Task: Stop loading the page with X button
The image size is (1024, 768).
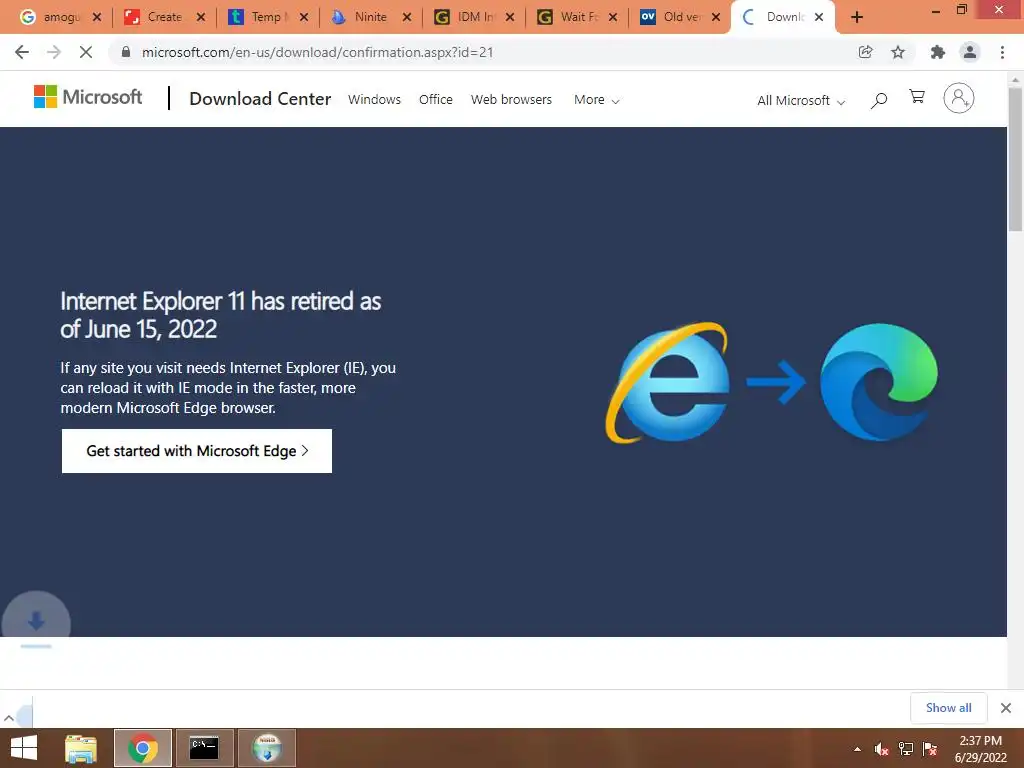Action: click(86, 52)
